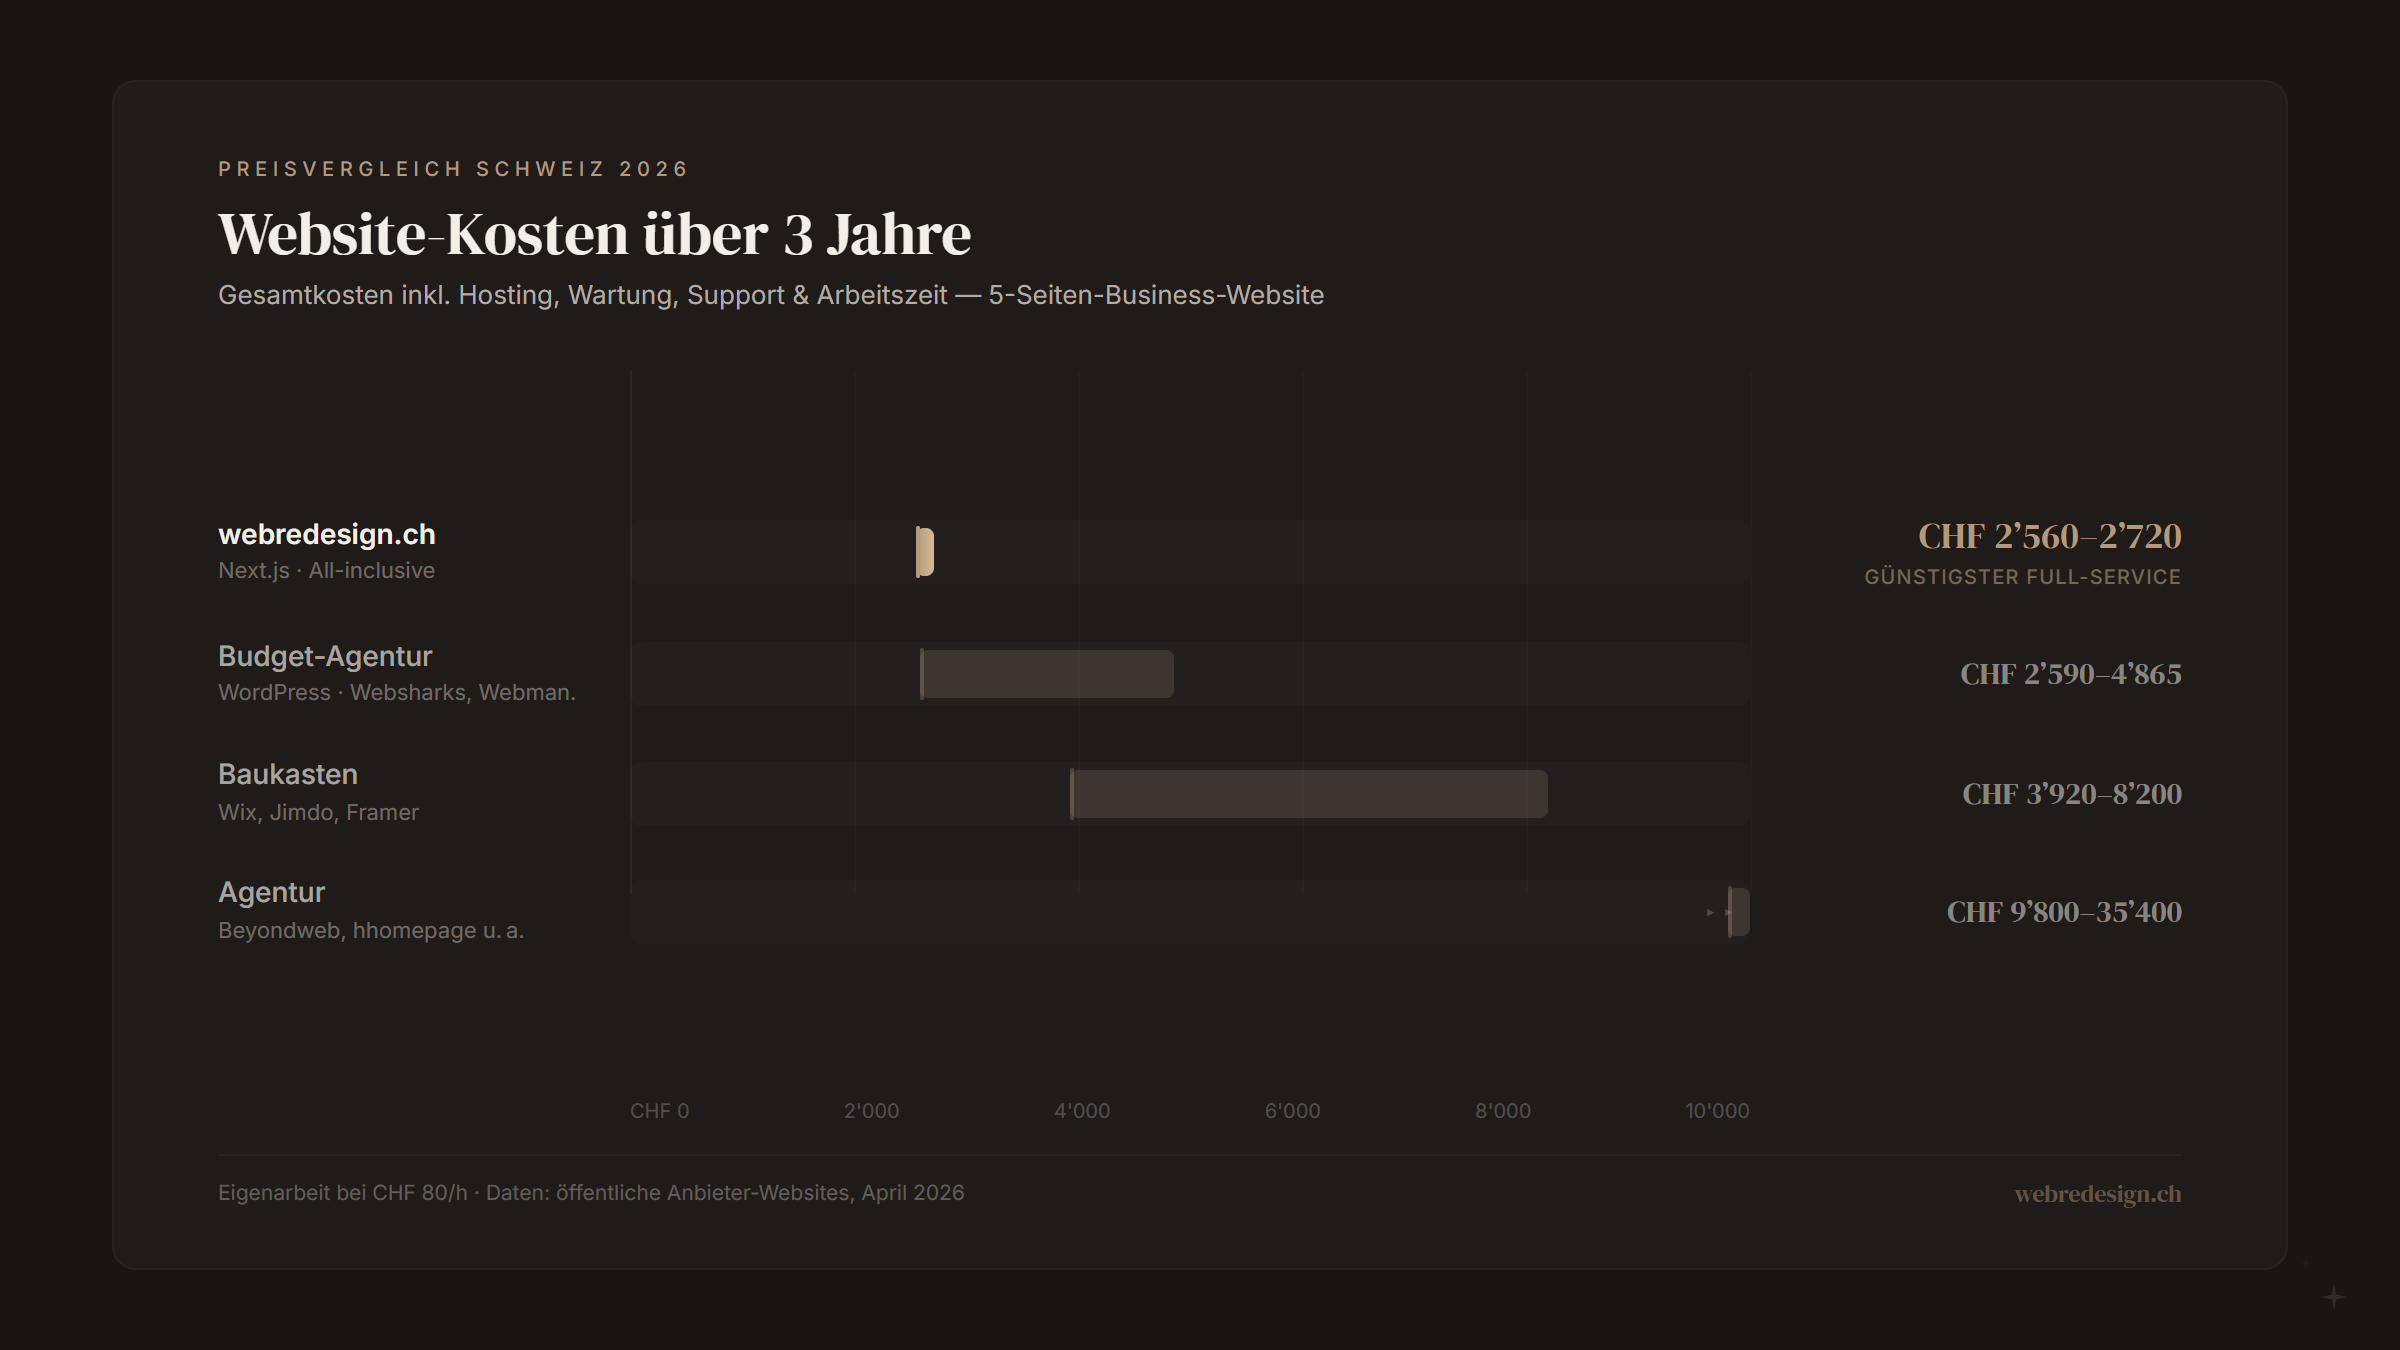Click the 6'000 axis tick label
This screenshot has width=2400, height=1350.
(x=1293, y=1110)
